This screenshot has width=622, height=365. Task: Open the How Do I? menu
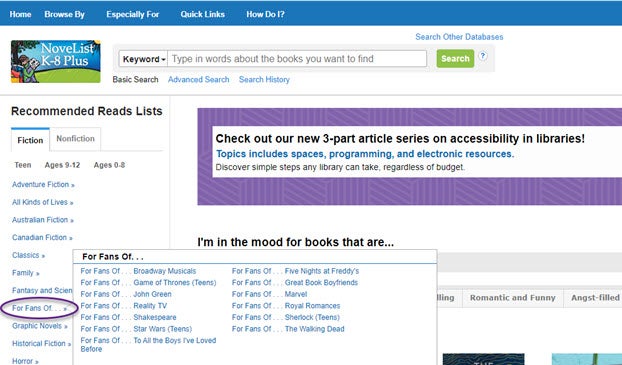coord(265,14)
